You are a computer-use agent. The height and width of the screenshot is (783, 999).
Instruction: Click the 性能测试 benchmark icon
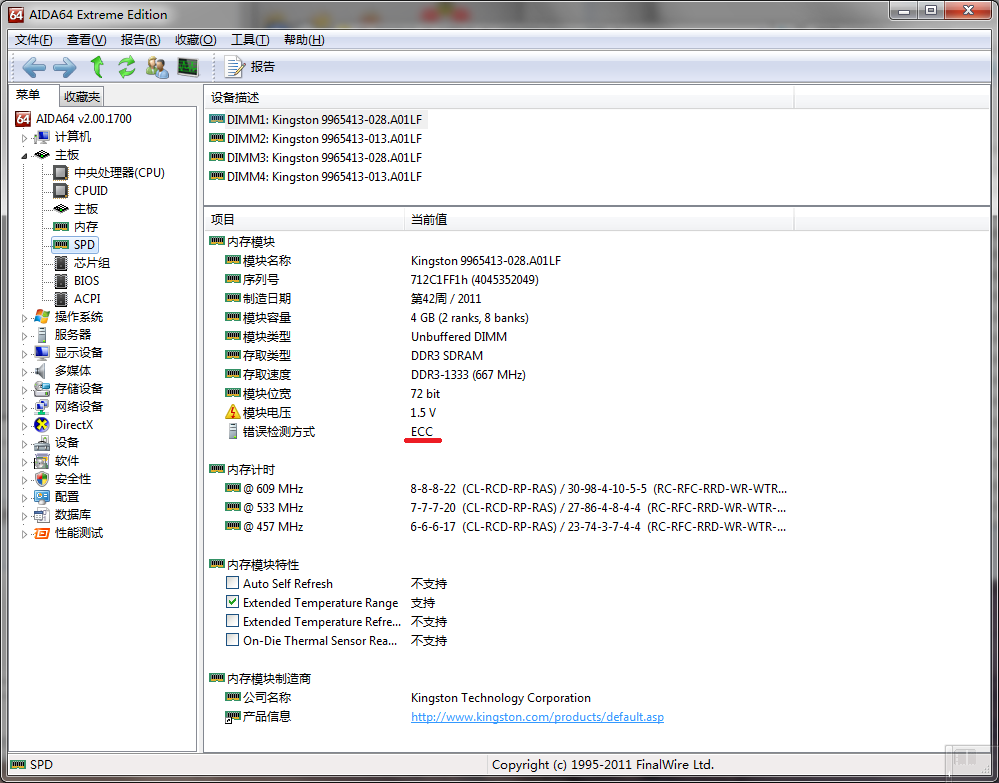pyautogui.click(x=42, y=533)
